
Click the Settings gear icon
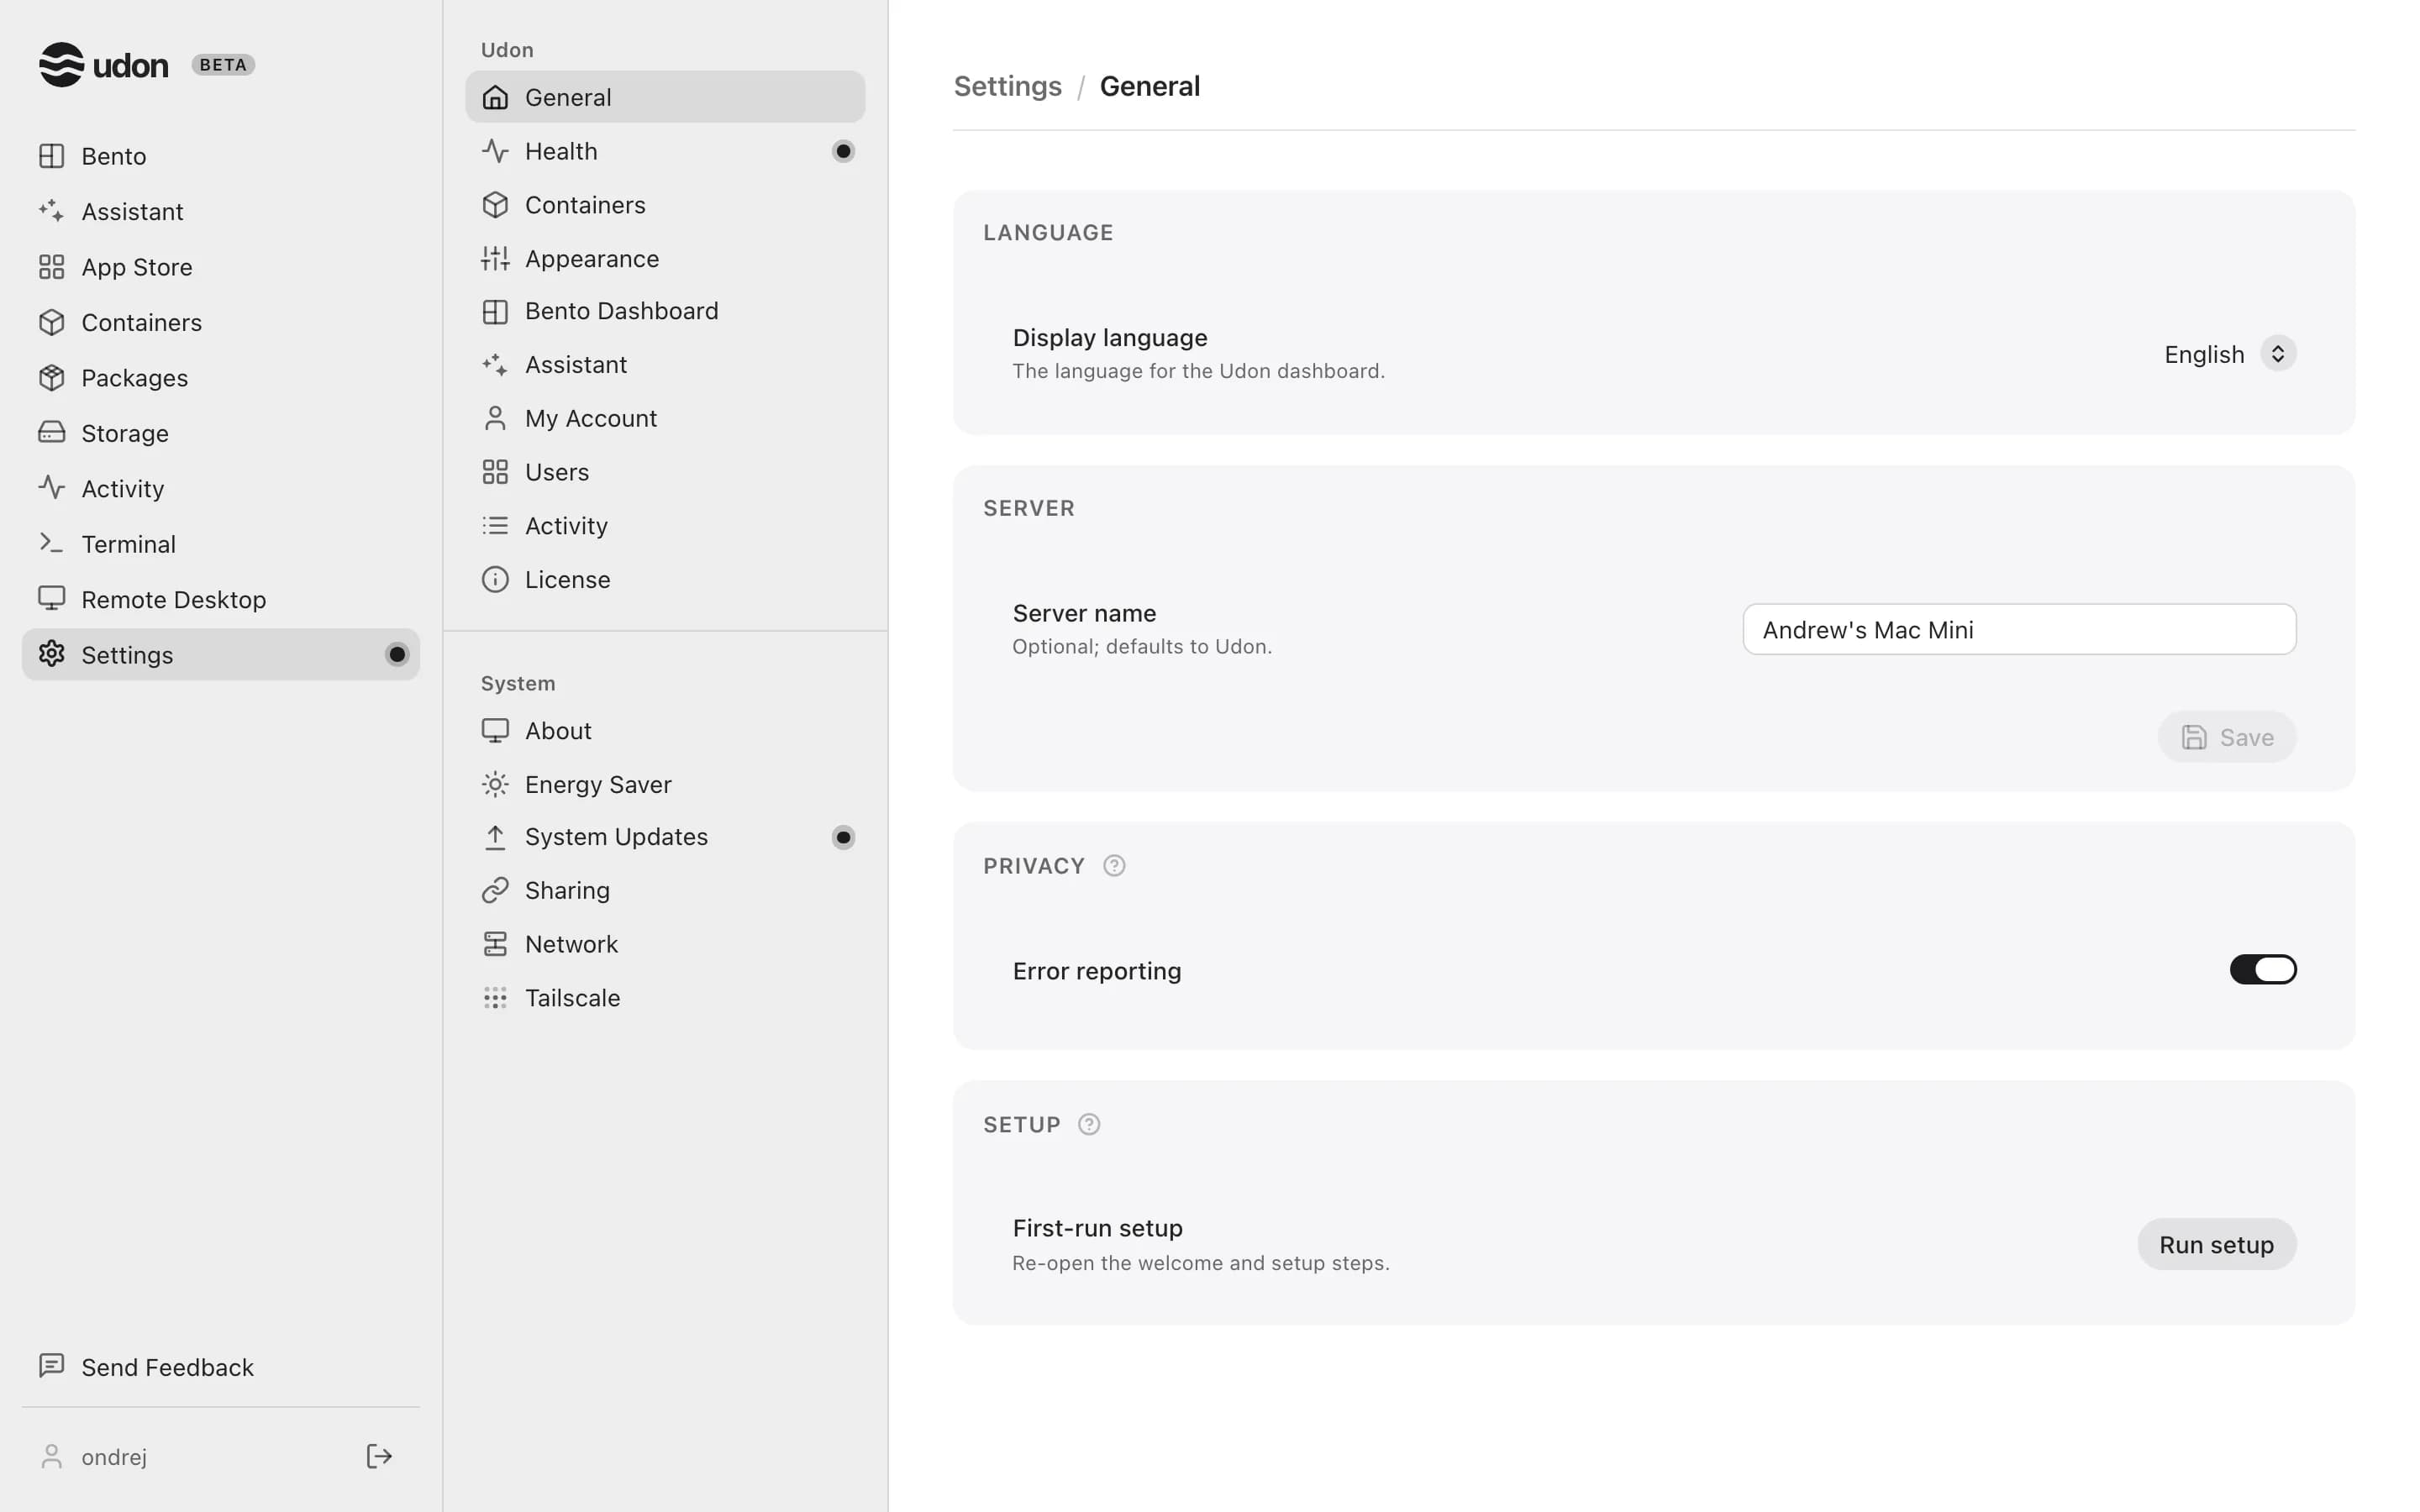pyautogui.click(x=51, y=654)
